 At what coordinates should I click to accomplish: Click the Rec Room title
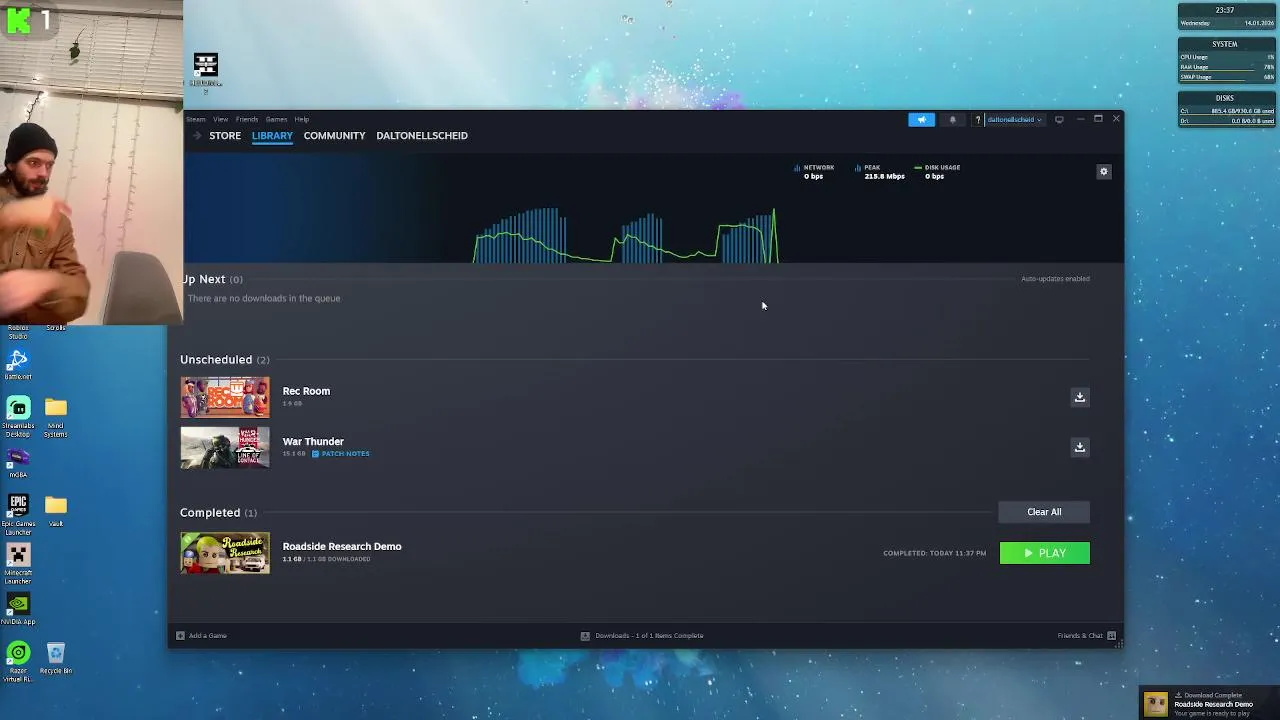tap(306, 391)
